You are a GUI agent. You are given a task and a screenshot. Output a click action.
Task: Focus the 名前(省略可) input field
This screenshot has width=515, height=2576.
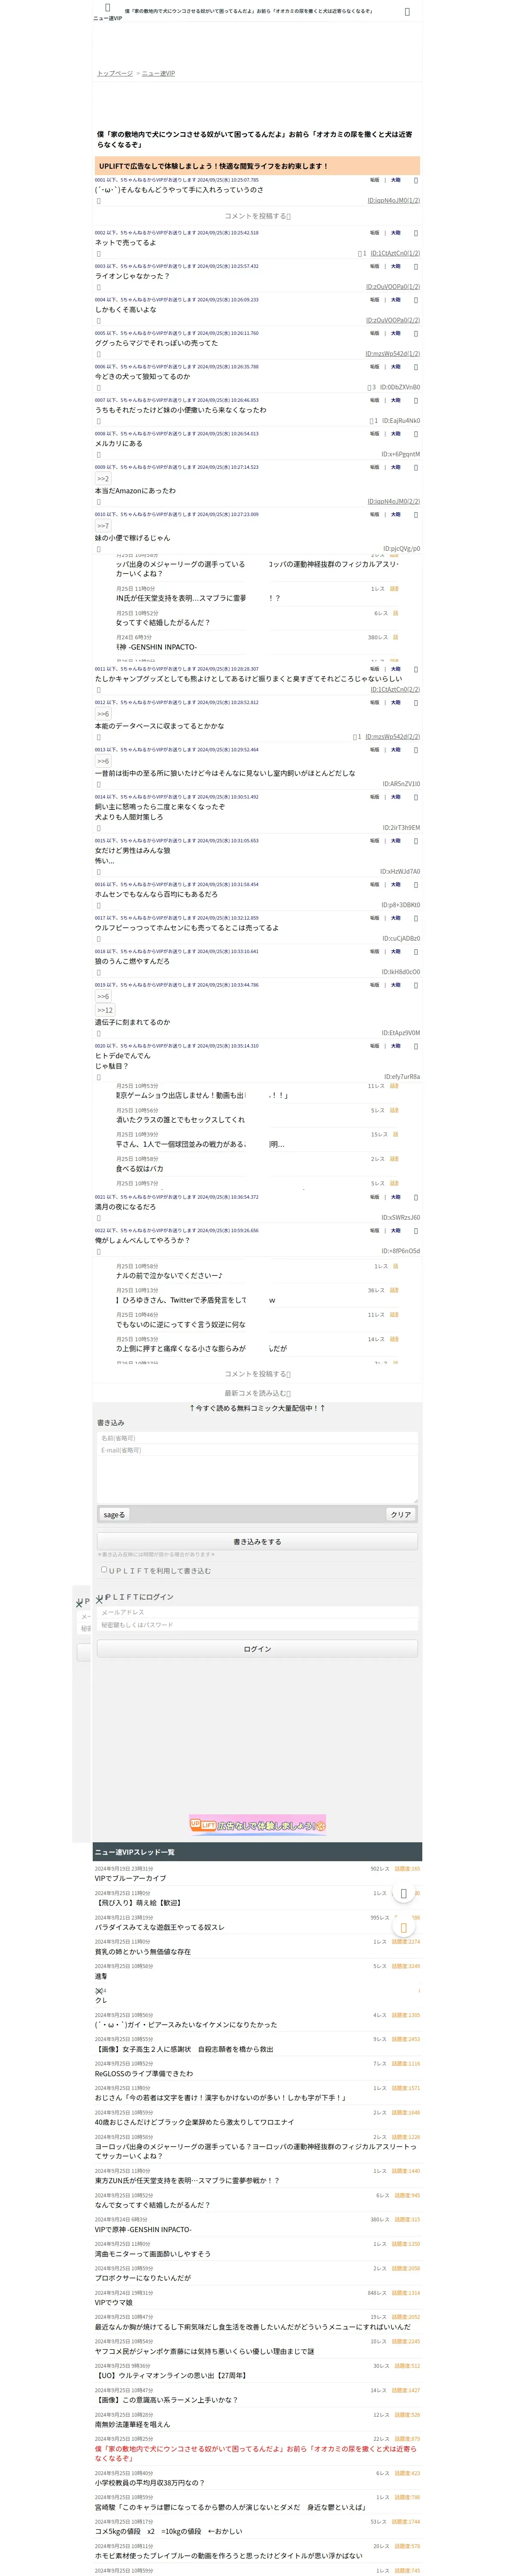tap(257, 1438)
